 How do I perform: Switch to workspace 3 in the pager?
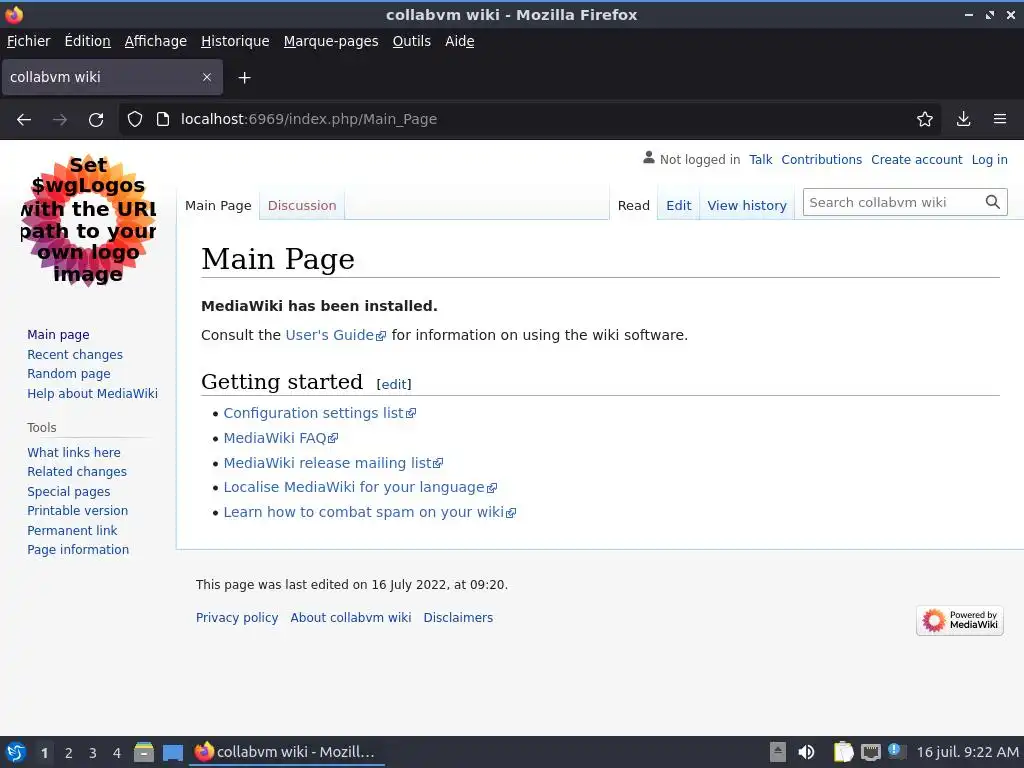coord(93,753)
